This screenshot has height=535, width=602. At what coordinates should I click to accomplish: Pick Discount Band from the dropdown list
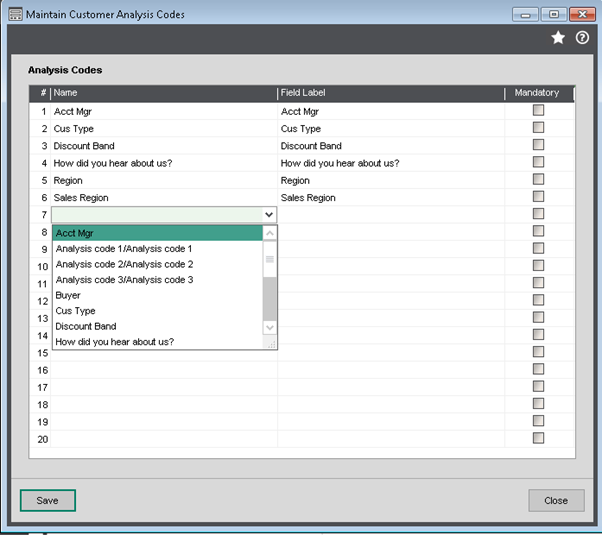click(157, 326)
